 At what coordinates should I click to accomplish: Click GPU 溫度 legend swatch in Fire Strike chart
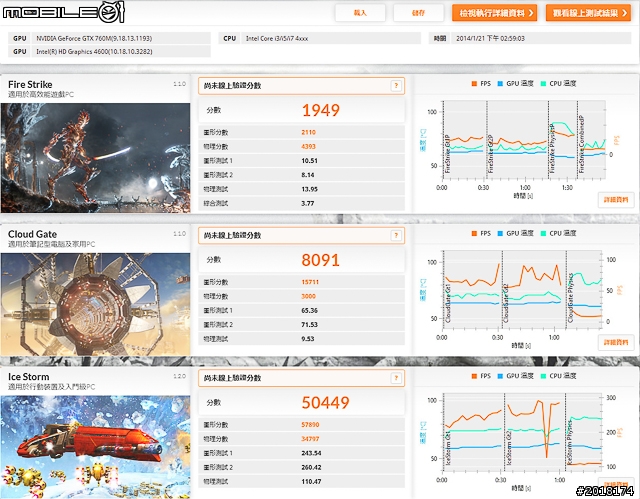(500, 84)
